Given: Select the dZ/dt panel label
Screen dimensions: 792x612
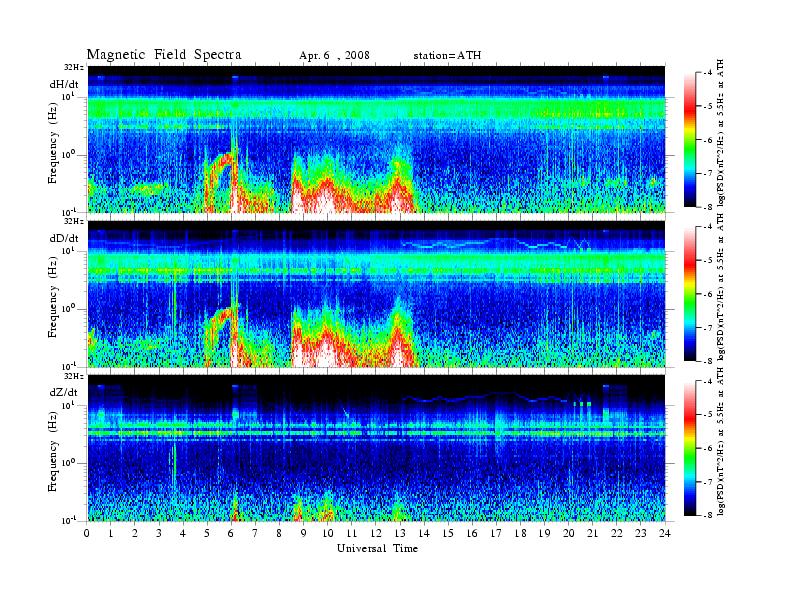Looking at the screenshot, I should point(64,392).
